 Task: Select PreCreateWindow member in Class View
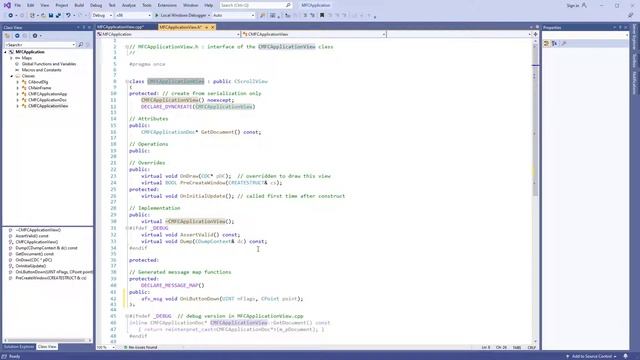point(51,278)
